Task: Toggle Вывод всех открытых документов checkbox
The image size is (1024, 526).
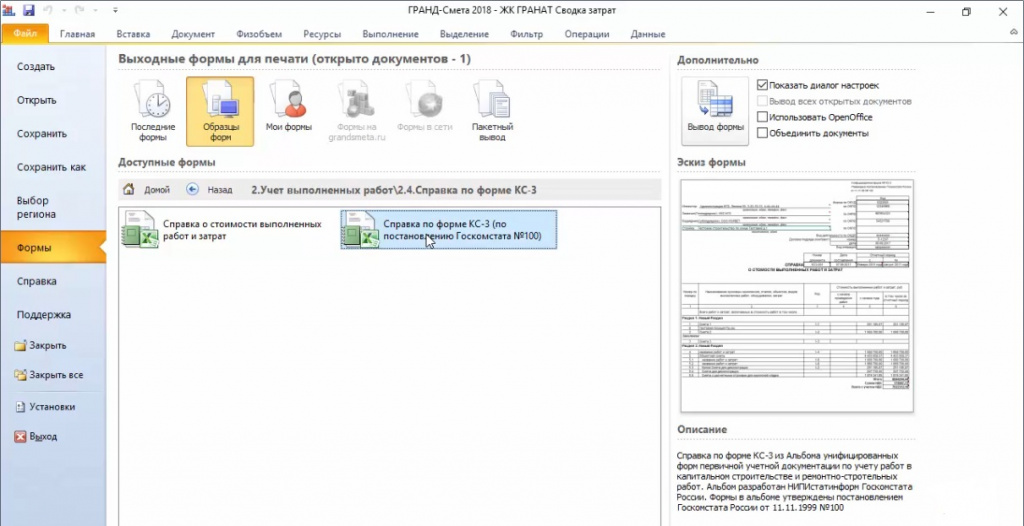Action: [762, 101]
